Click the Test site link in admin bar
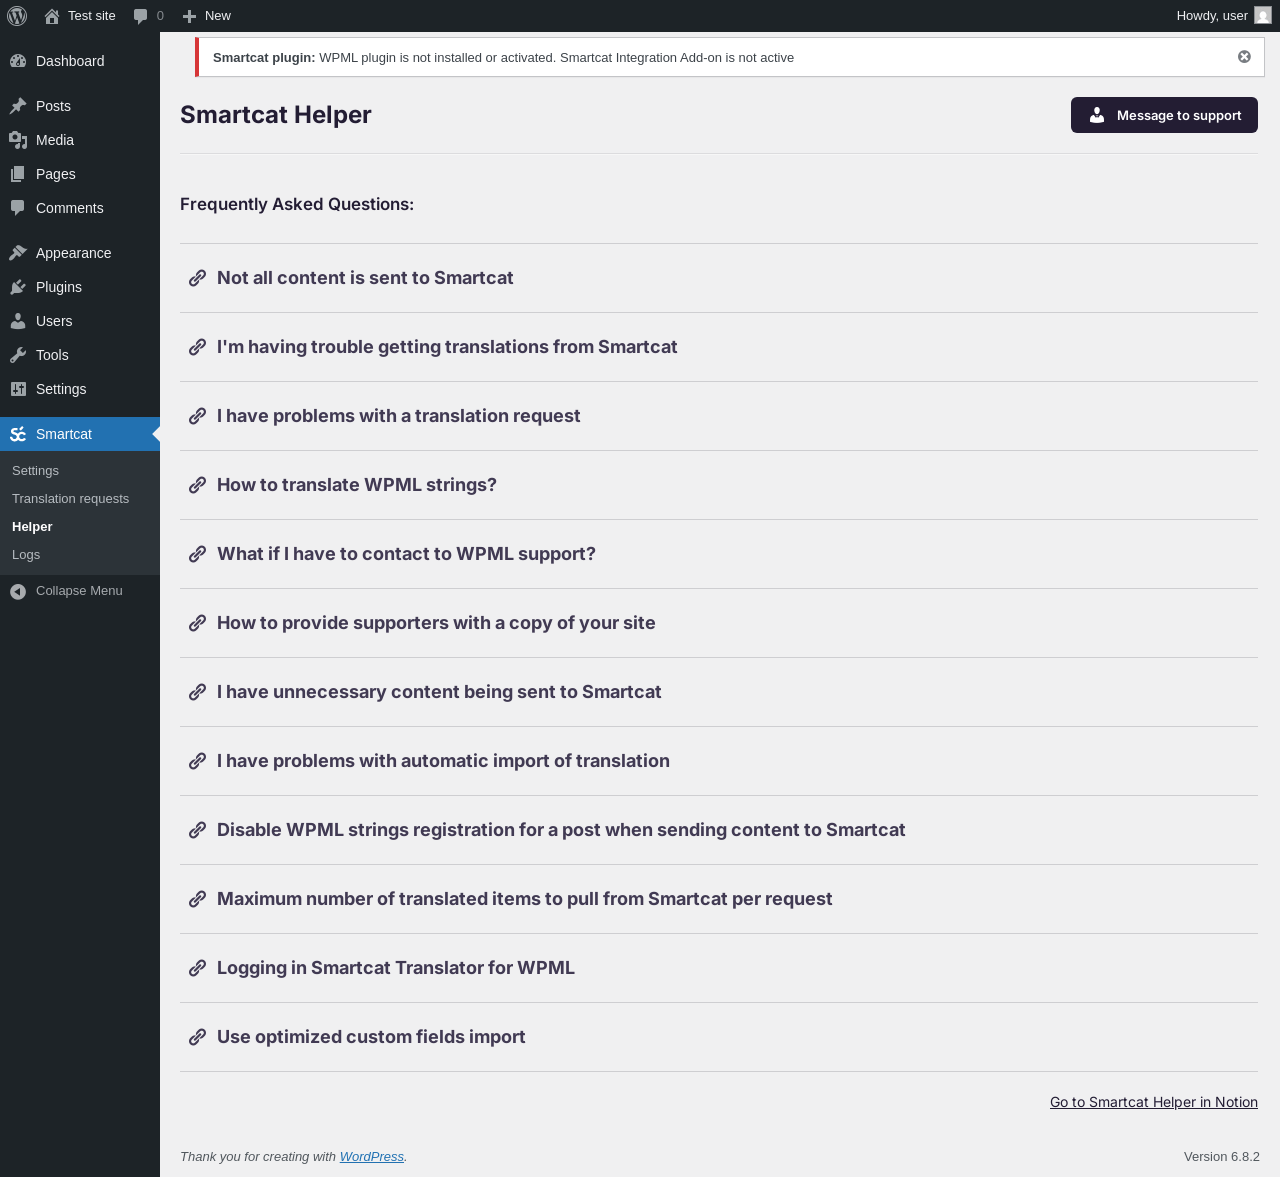The image size is (1280, 1177). pyautogui.click(x=80, y=16)
